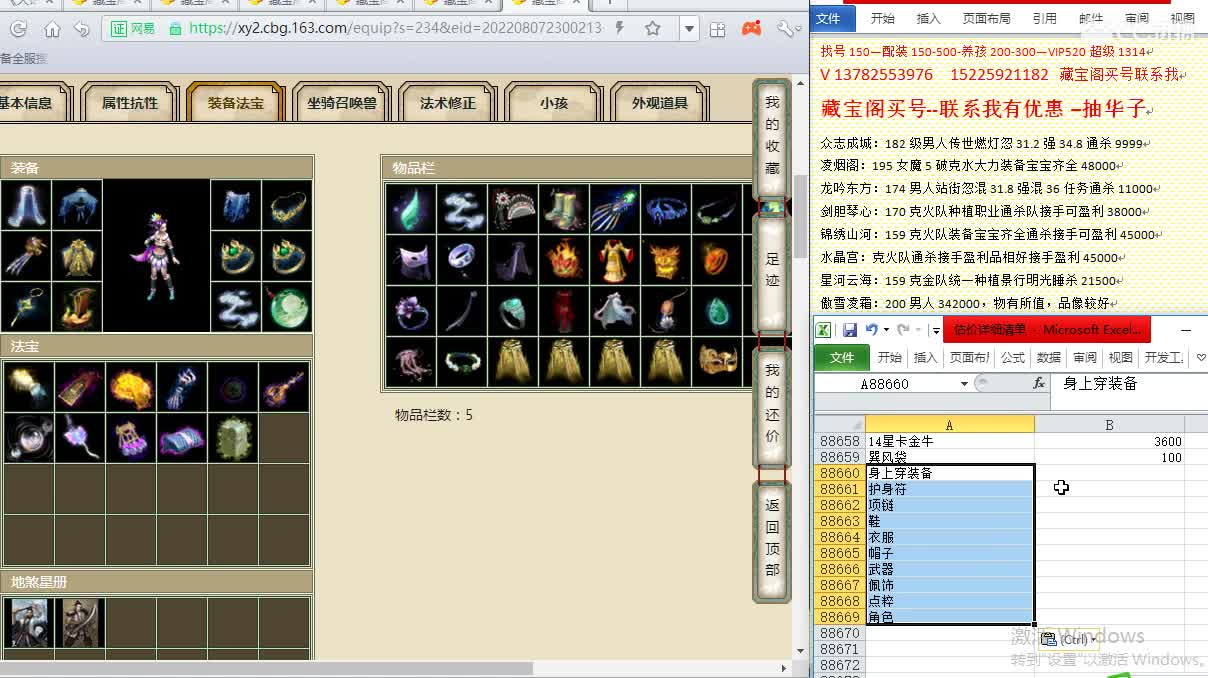Open the Word 引用 ribbon tab
This screenshot has width=1208, height=678.
(x=1044, y=18)
